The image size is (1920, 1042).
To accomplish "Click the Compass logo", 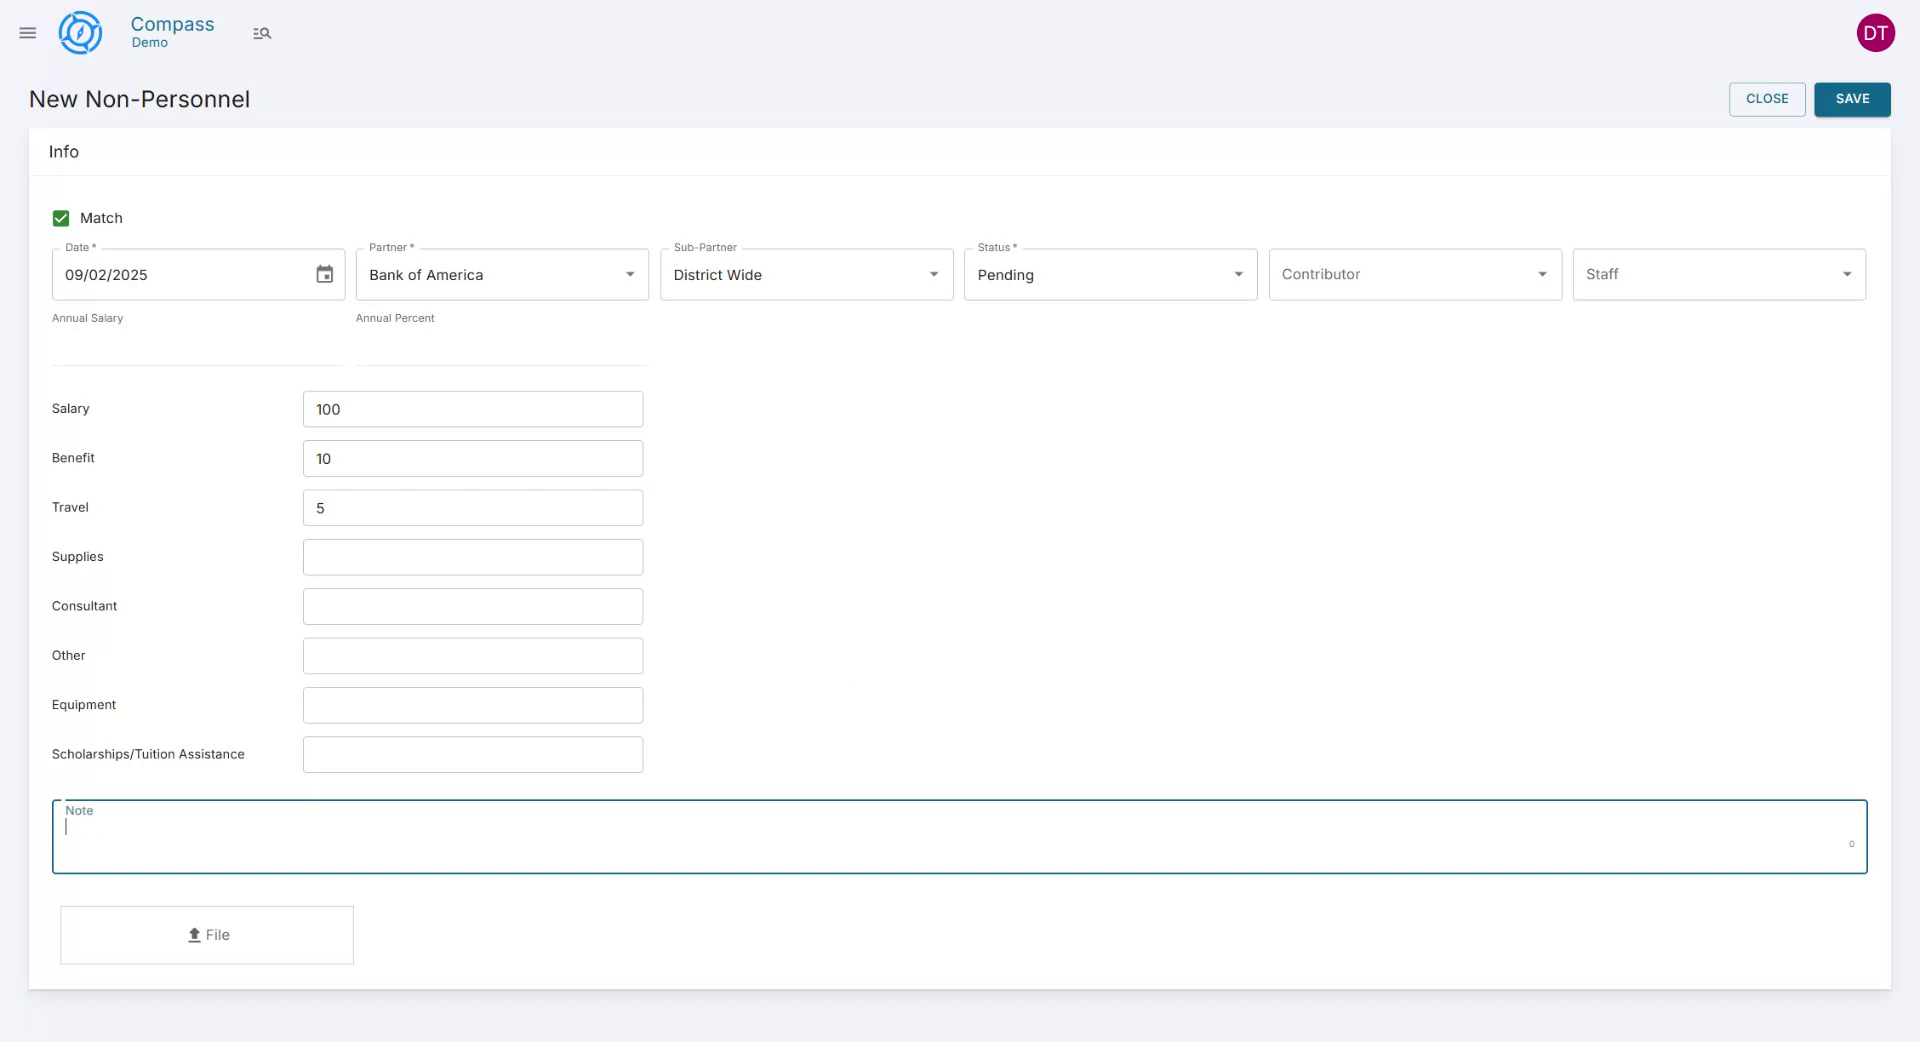I will click(80, 32).
